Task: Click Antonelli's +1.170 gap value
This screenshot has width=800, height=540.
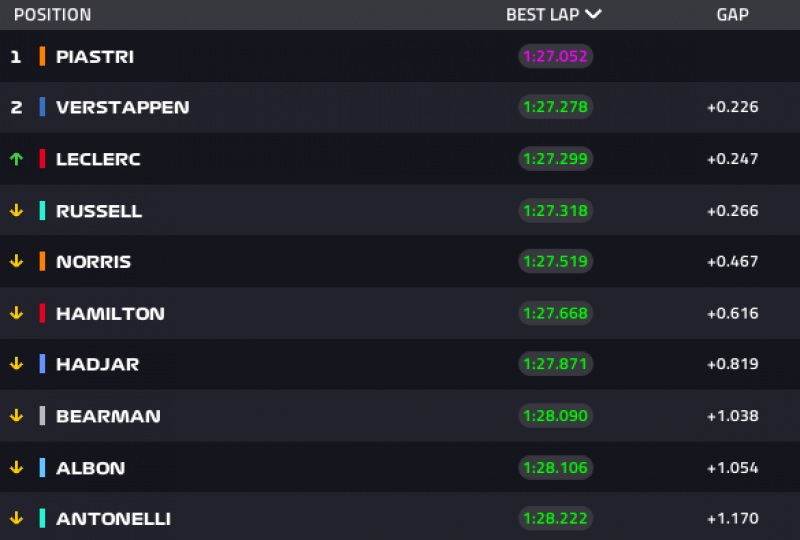Action: coord(732,519)
